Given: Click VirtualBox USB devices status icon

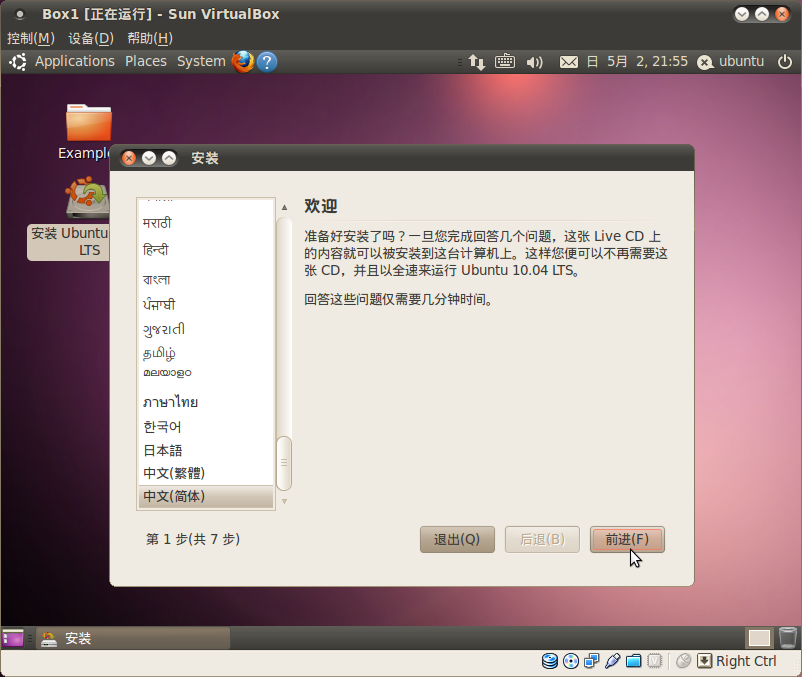Looking at the screenshot, I should pos(613,661).
